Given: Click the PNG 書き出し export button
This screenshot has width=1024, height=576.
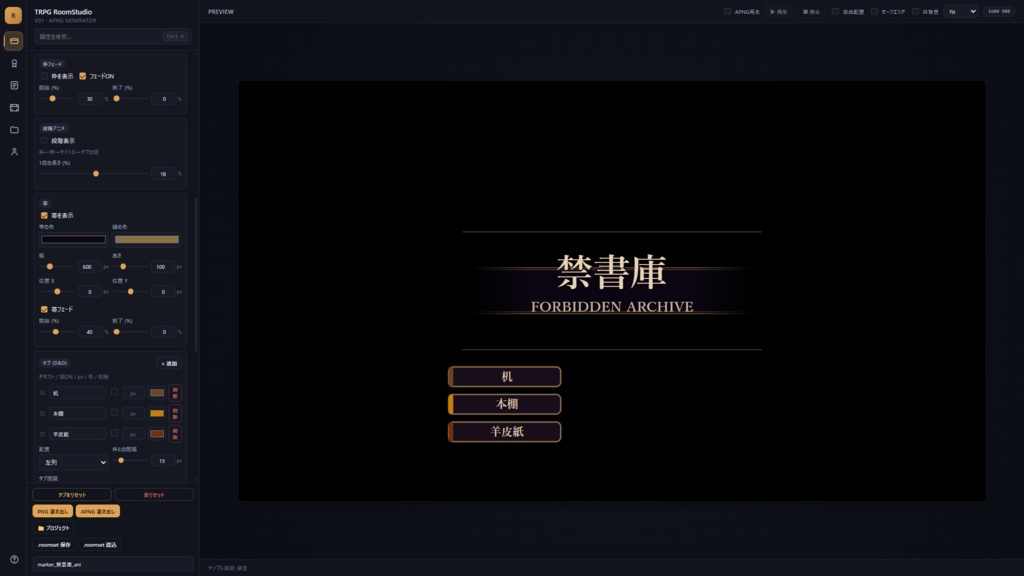Looking at the screenshot, I should pos(53,511).
